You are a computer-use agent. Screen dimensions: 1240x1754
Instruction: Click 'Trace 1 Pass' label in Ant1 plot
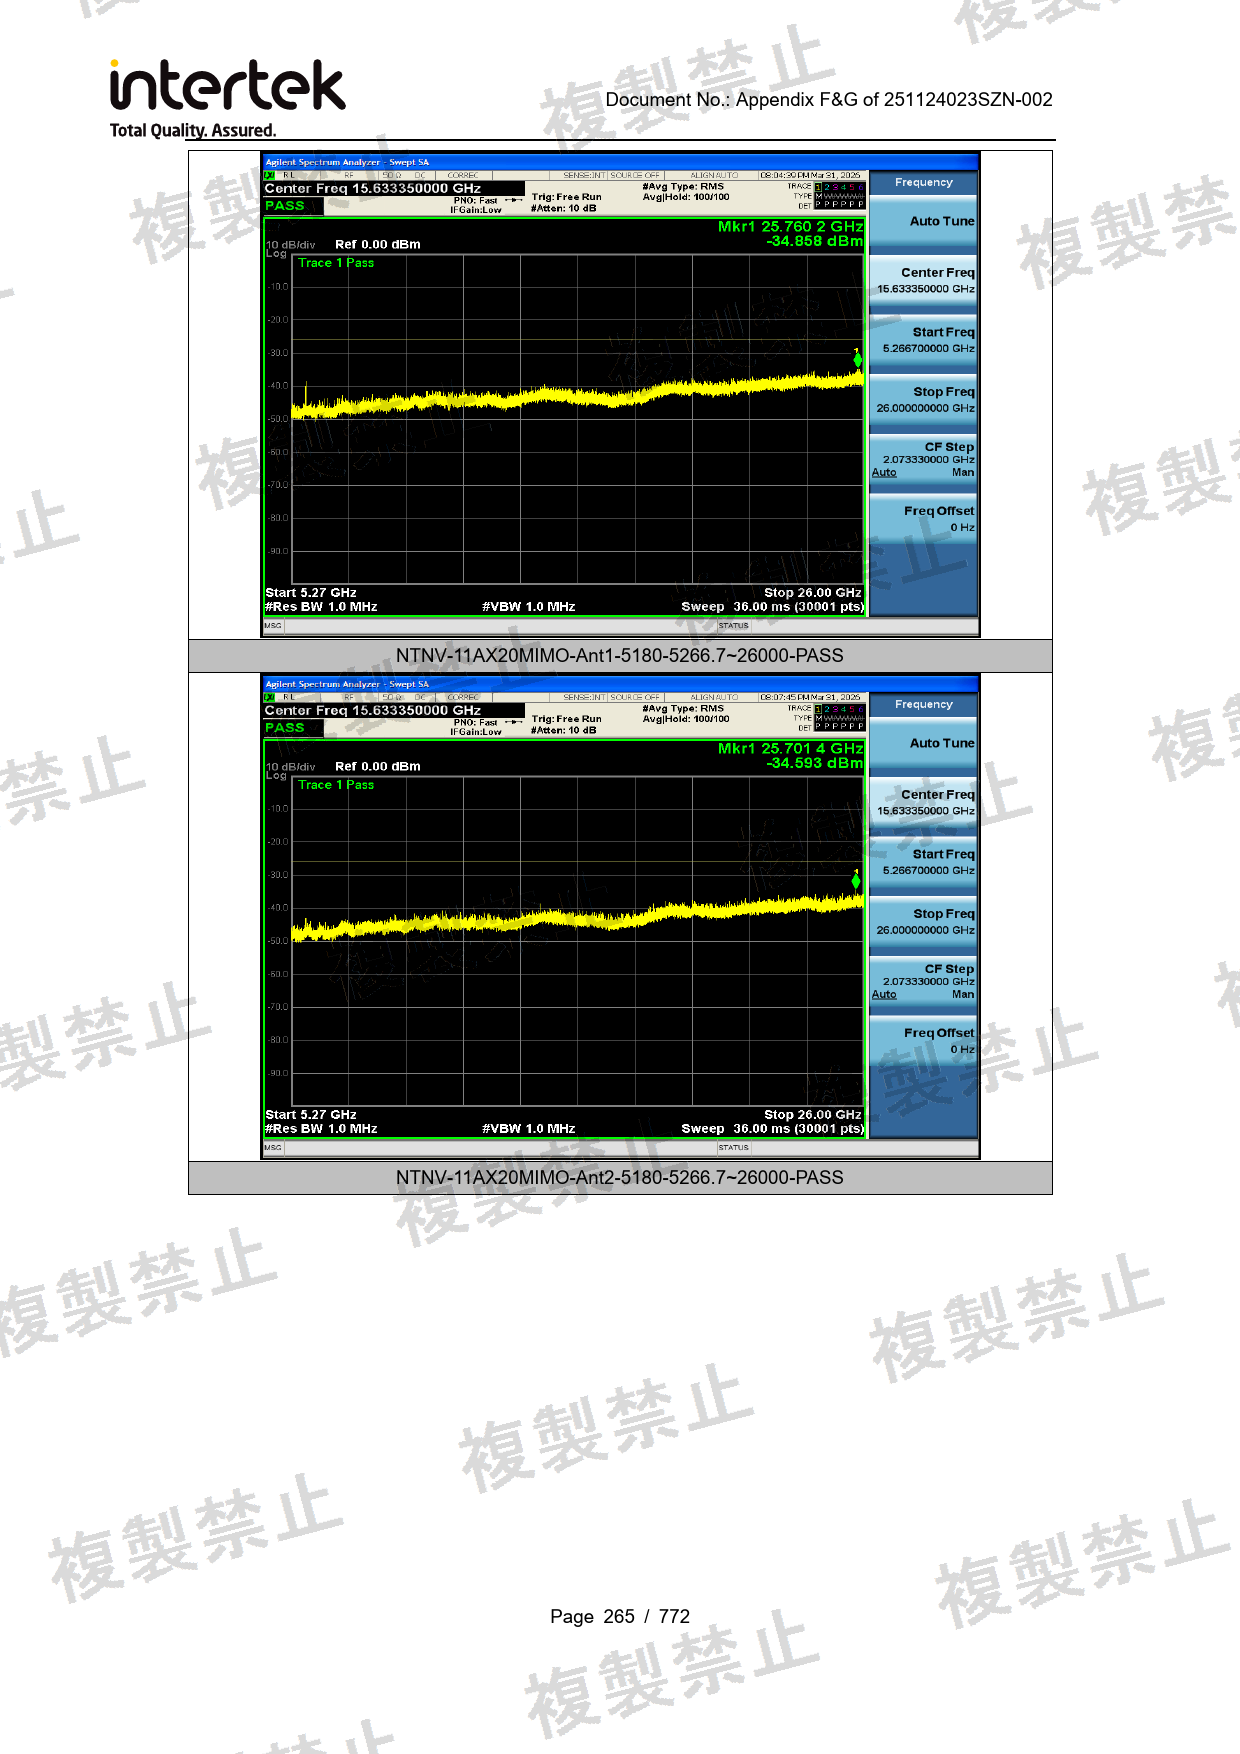[336, 263]
